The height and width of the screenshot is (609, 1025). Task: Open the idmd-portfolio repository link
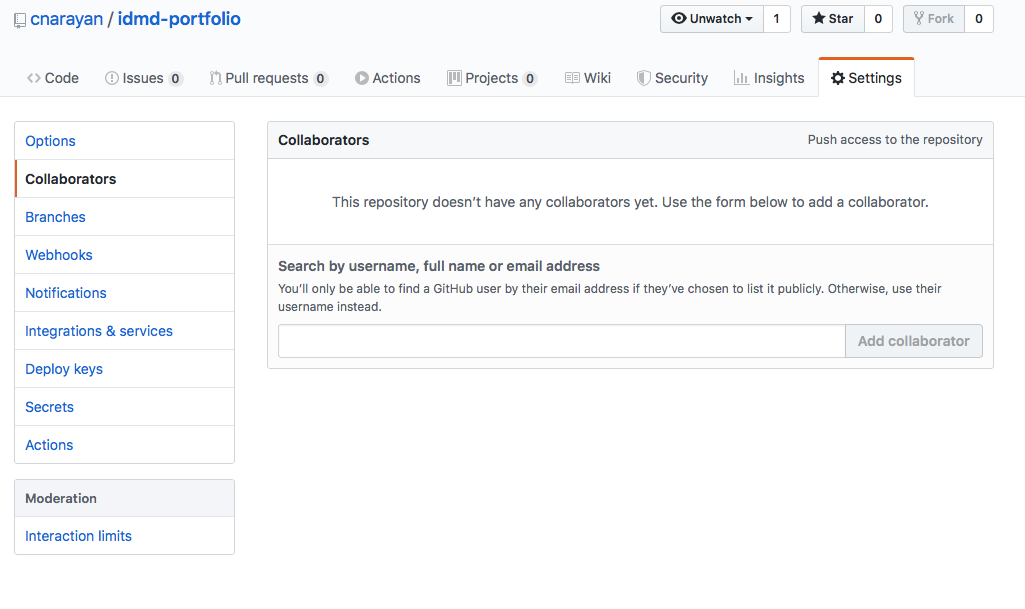click(179, 19)
